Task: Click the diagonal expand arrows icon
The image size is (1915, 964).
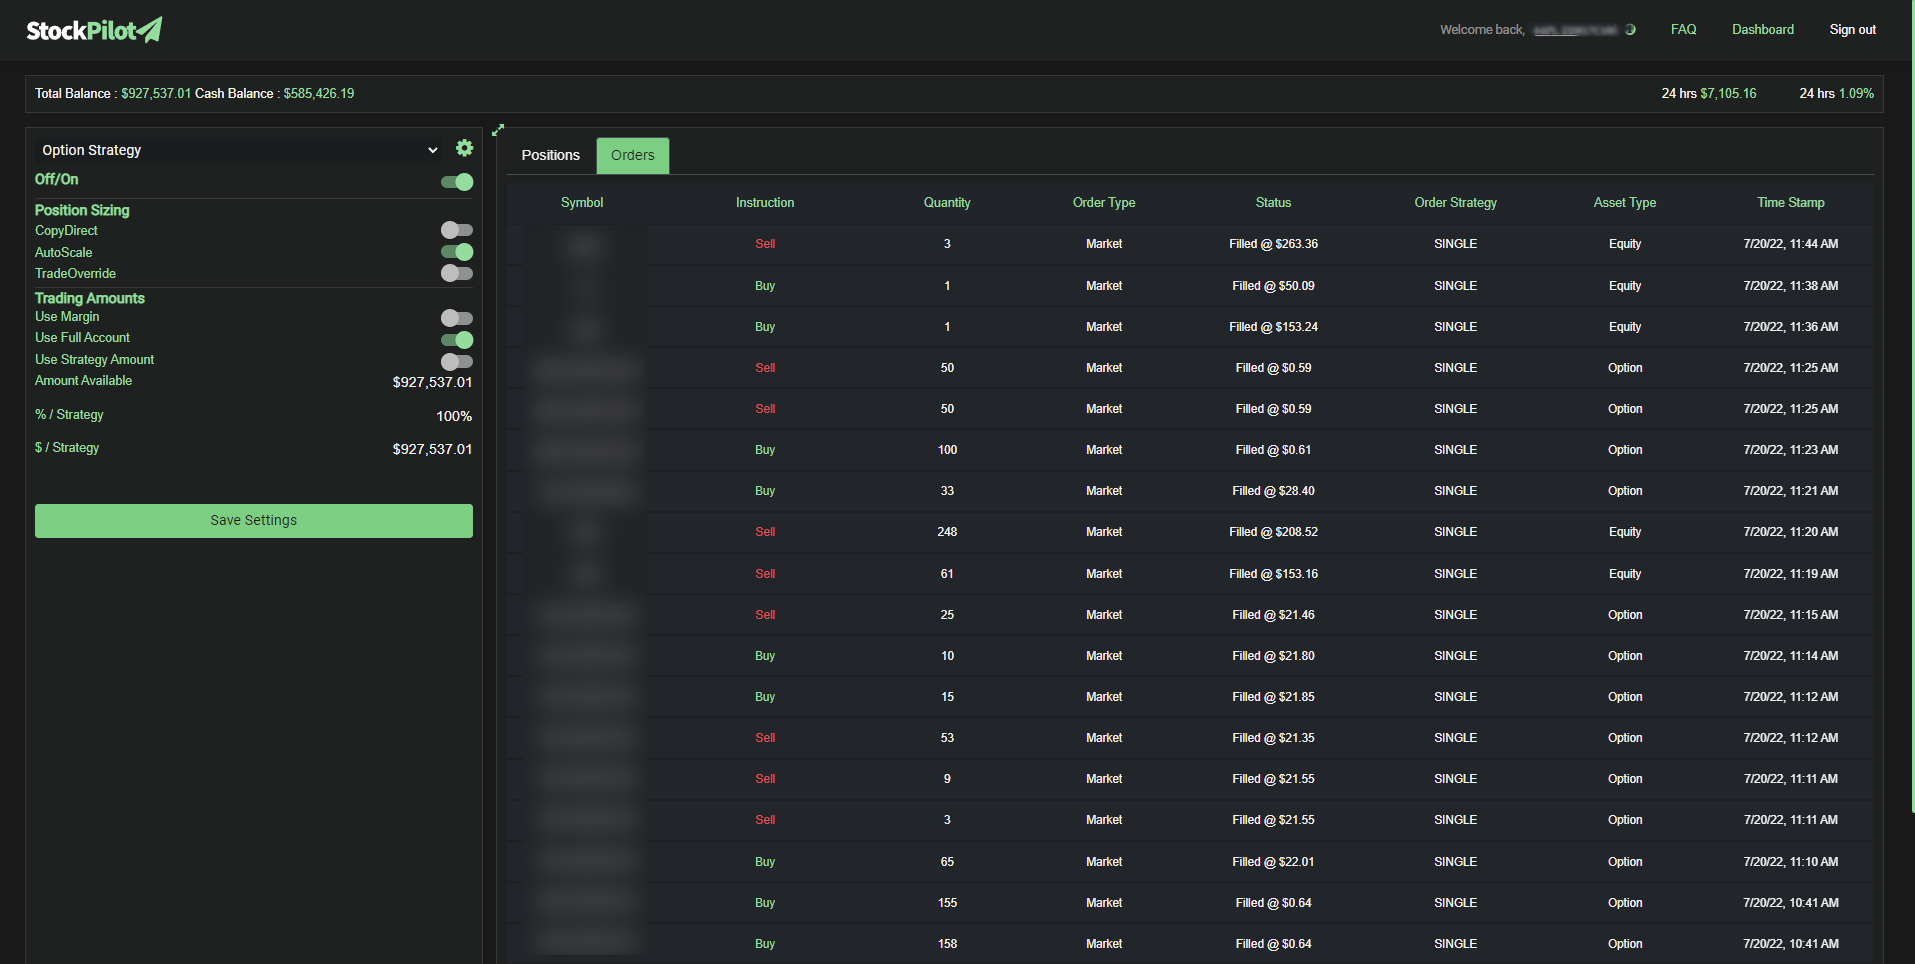Action: pyautogui.click(x=497, y=129)
